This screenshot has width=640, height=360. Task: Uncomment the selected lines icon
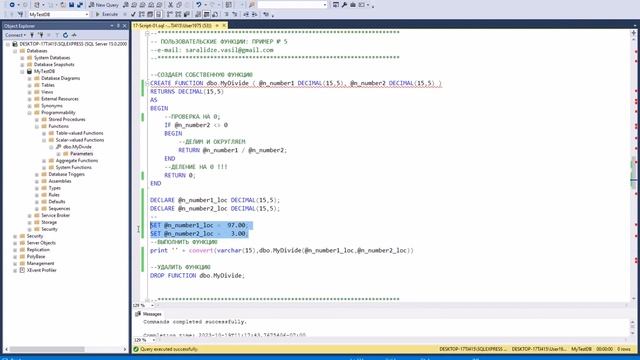pyautogui.click(x=235, y=14)
